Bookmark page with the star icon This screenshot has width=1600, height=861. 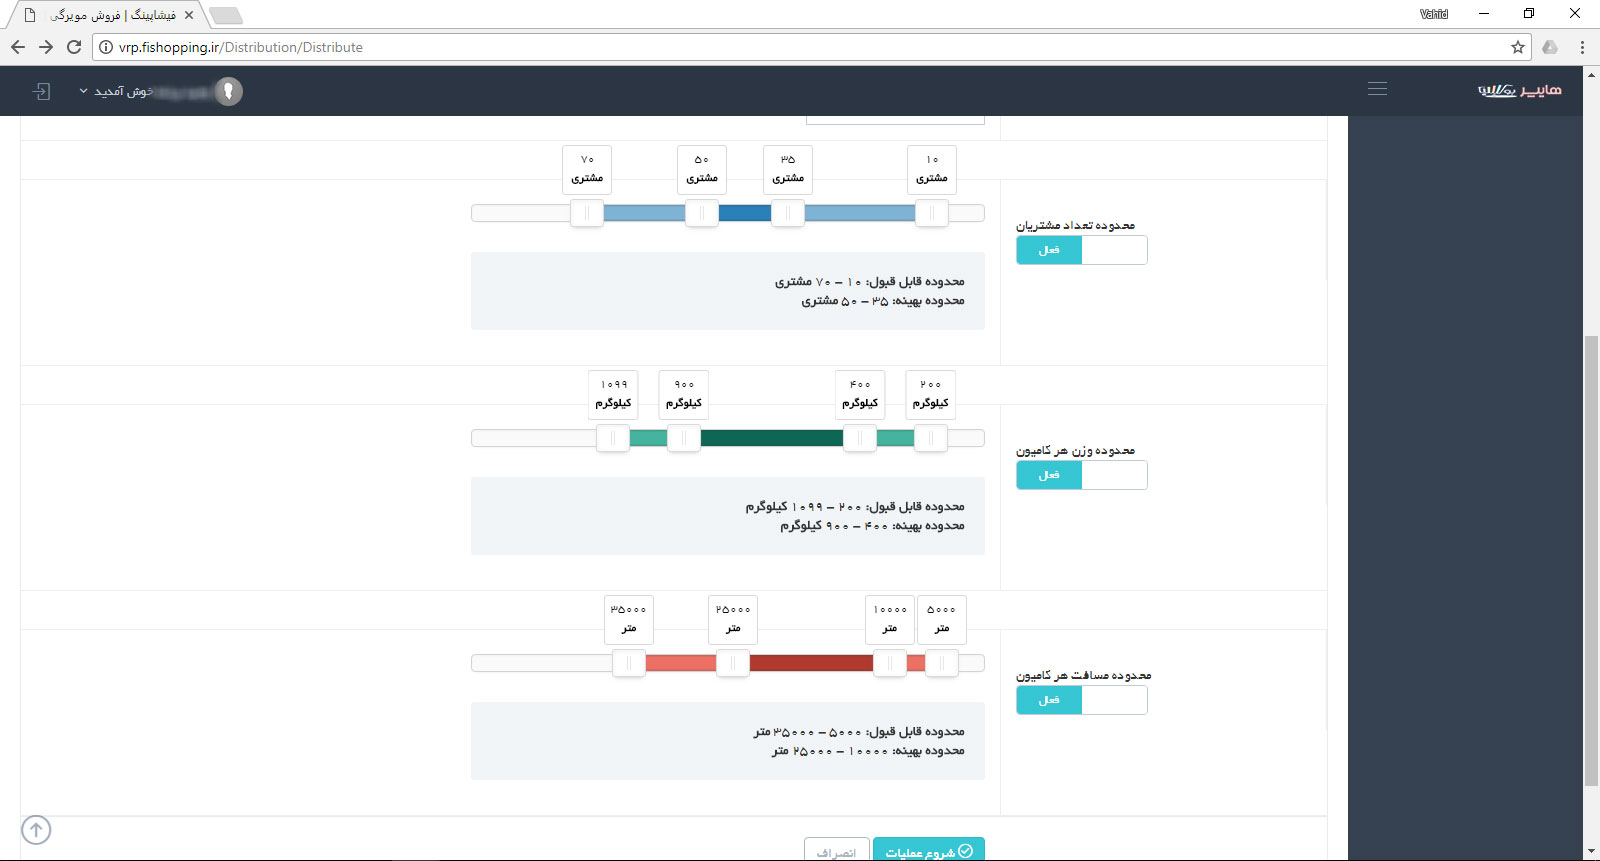(1517, 47)
